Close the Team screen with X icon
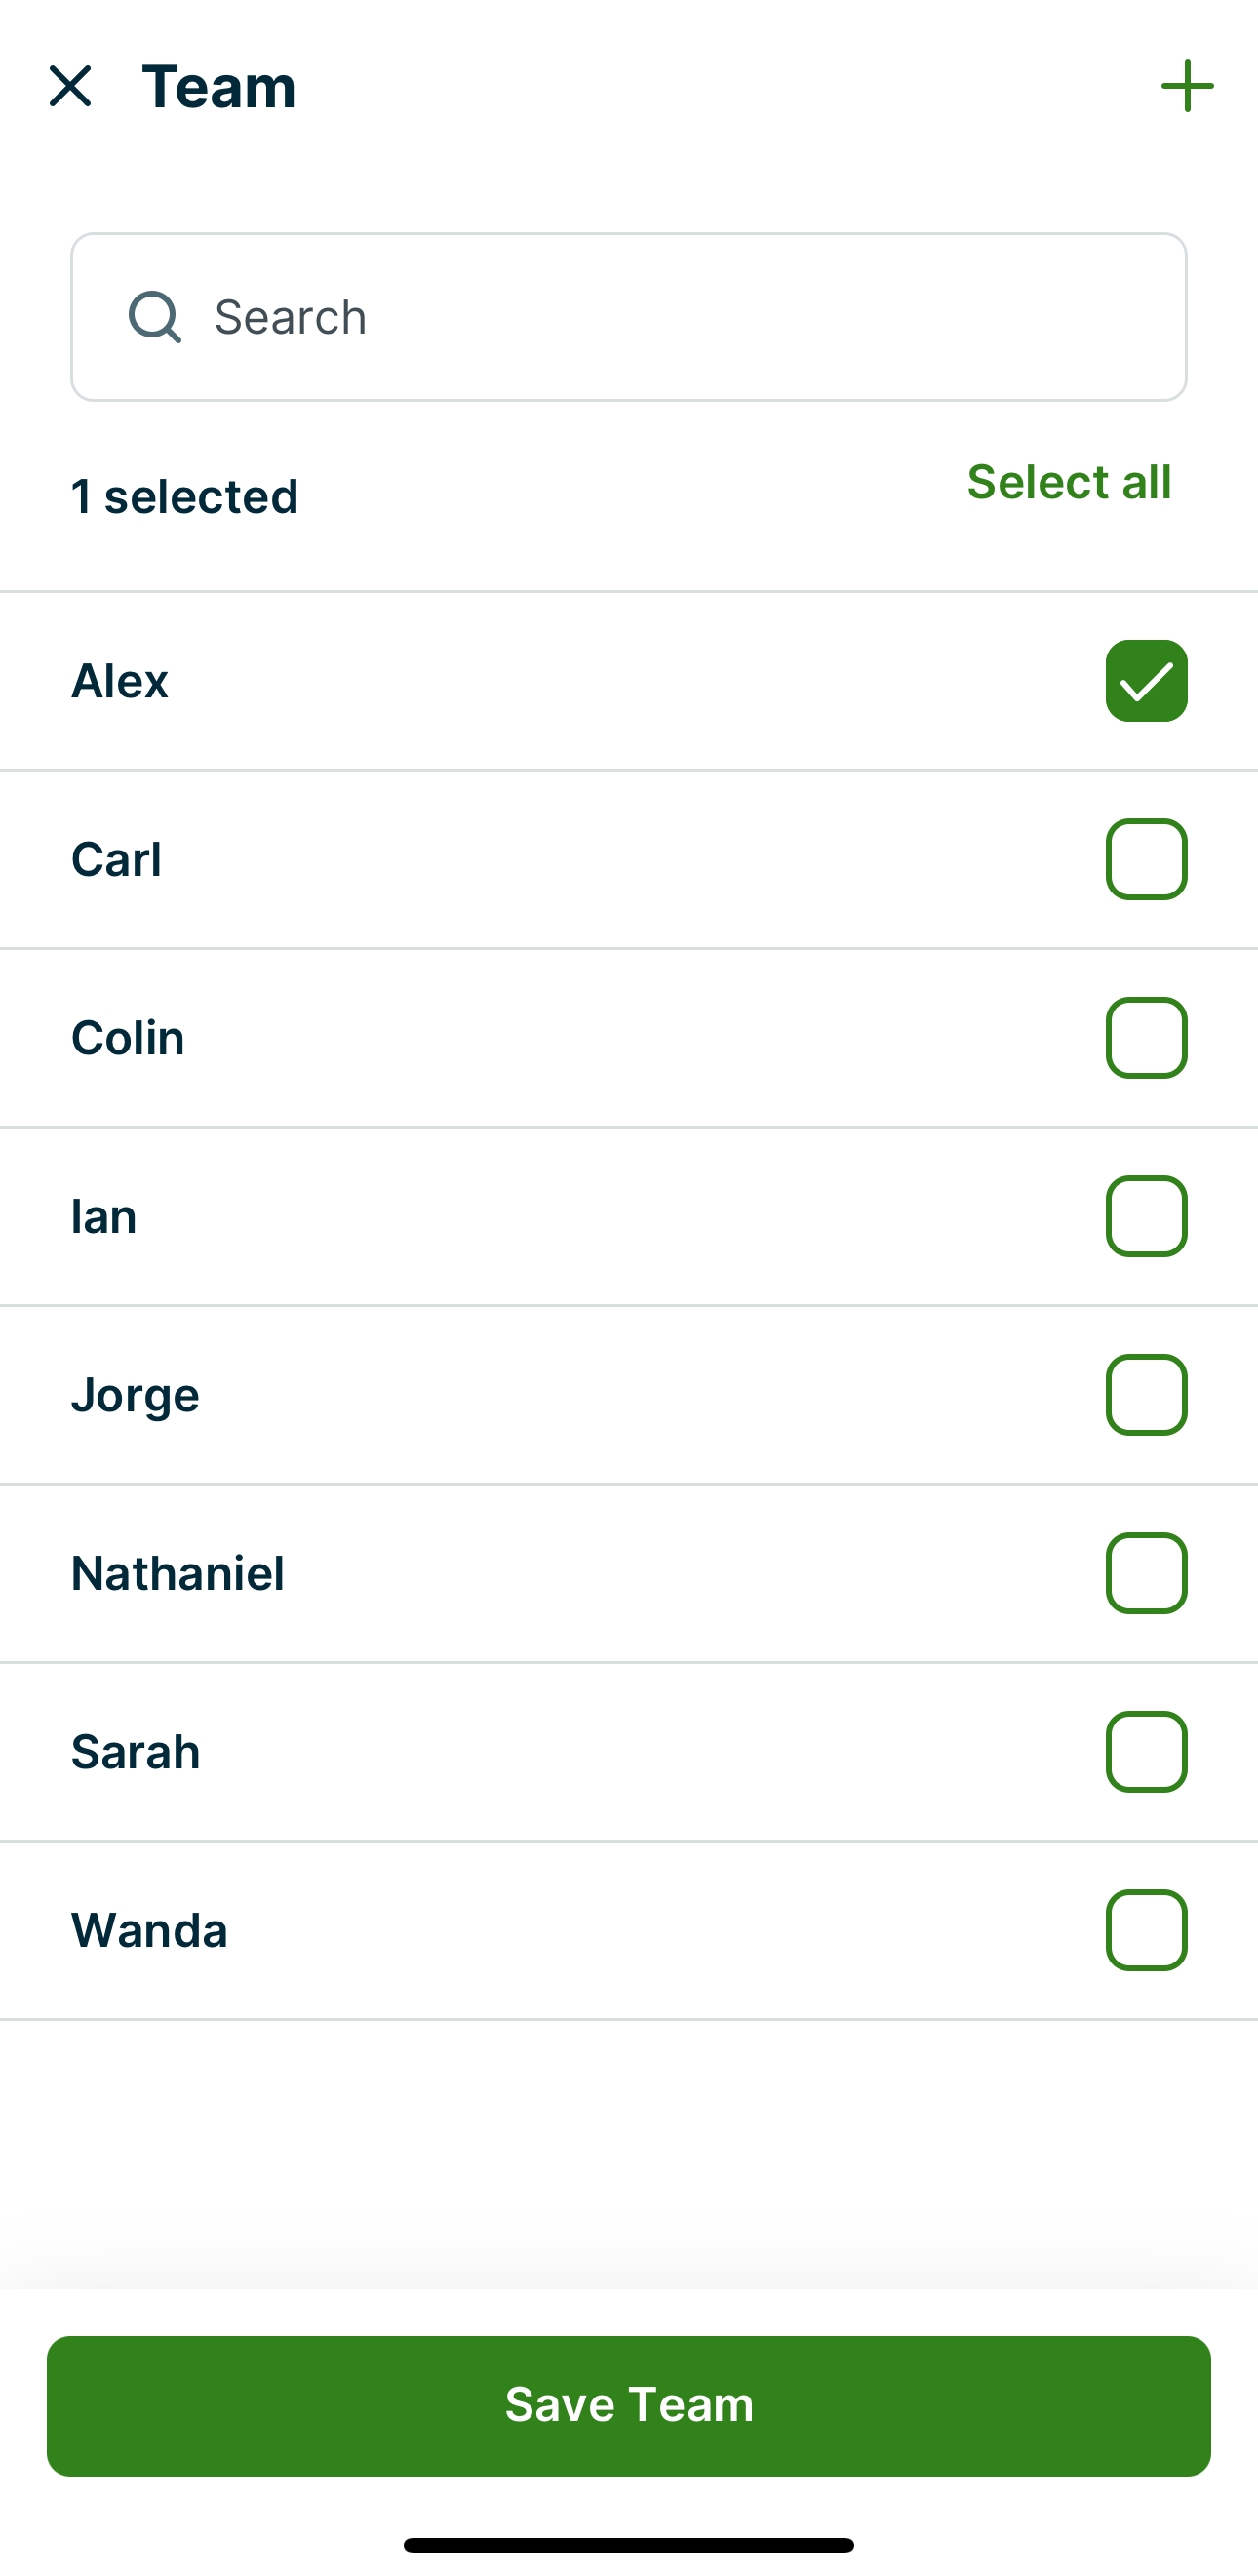Image resolution: width=1258 pixels, height=2576 pixels. [x=70, y=86]
